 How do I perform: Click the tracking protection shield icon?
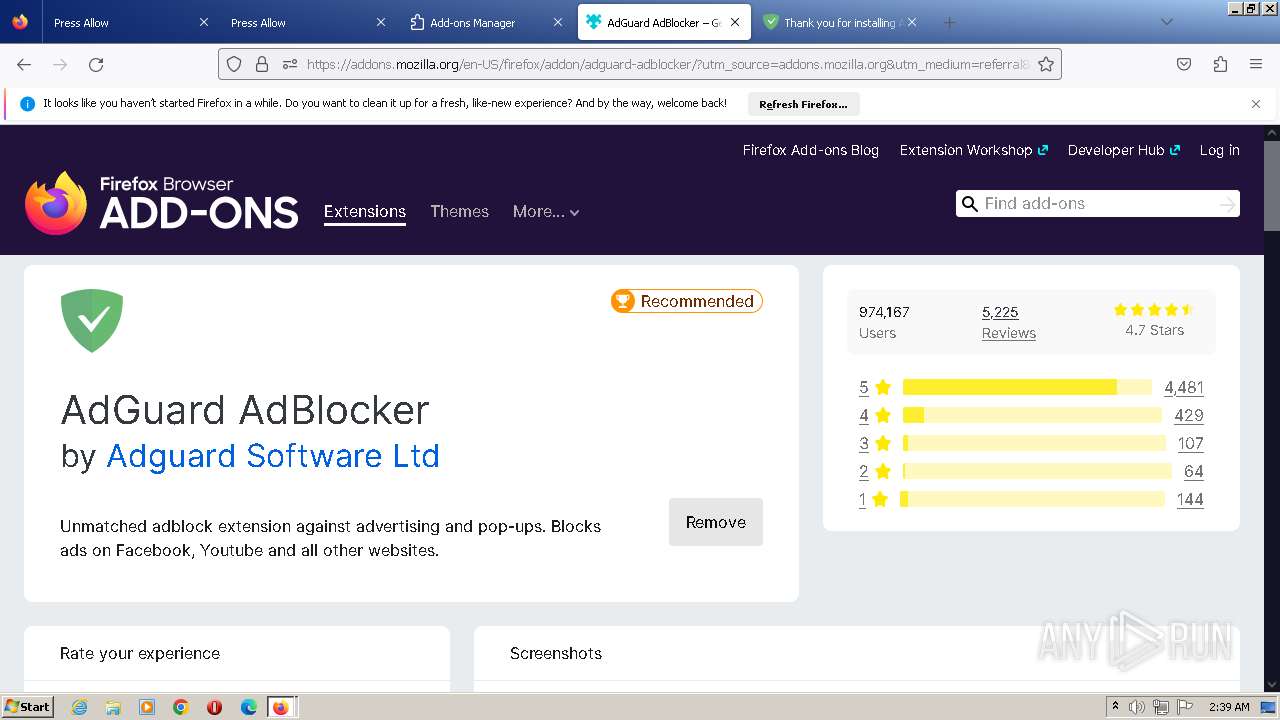click(x=234, y=64)
